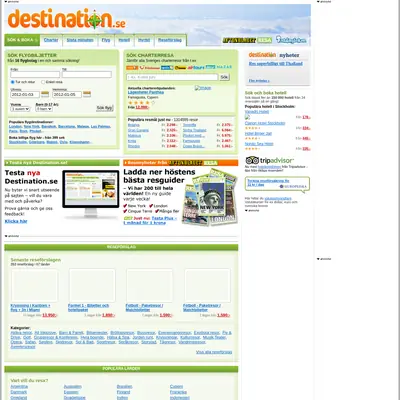Open the Stockholm cheap flights link

pyautogui.click(x=18, y=142)
